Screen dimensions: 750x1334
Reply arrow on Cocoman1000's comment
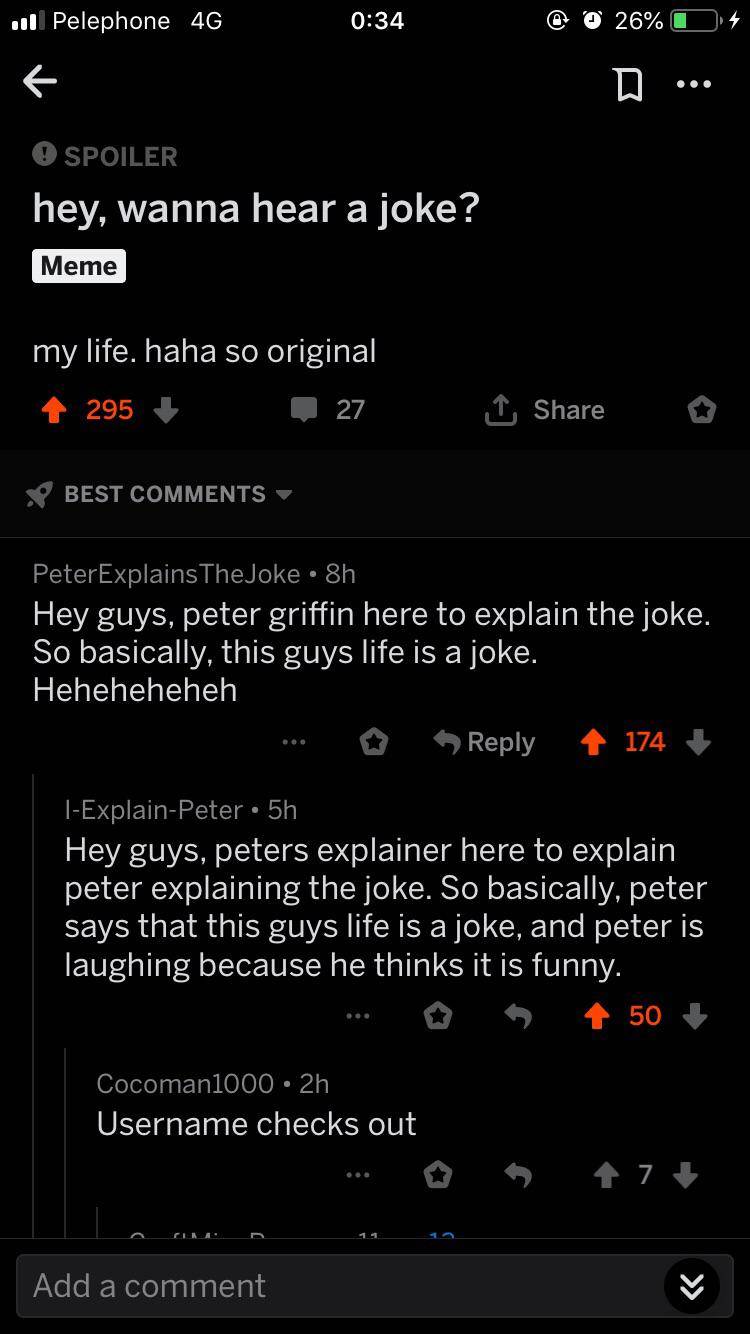(x=517, y=1175)
